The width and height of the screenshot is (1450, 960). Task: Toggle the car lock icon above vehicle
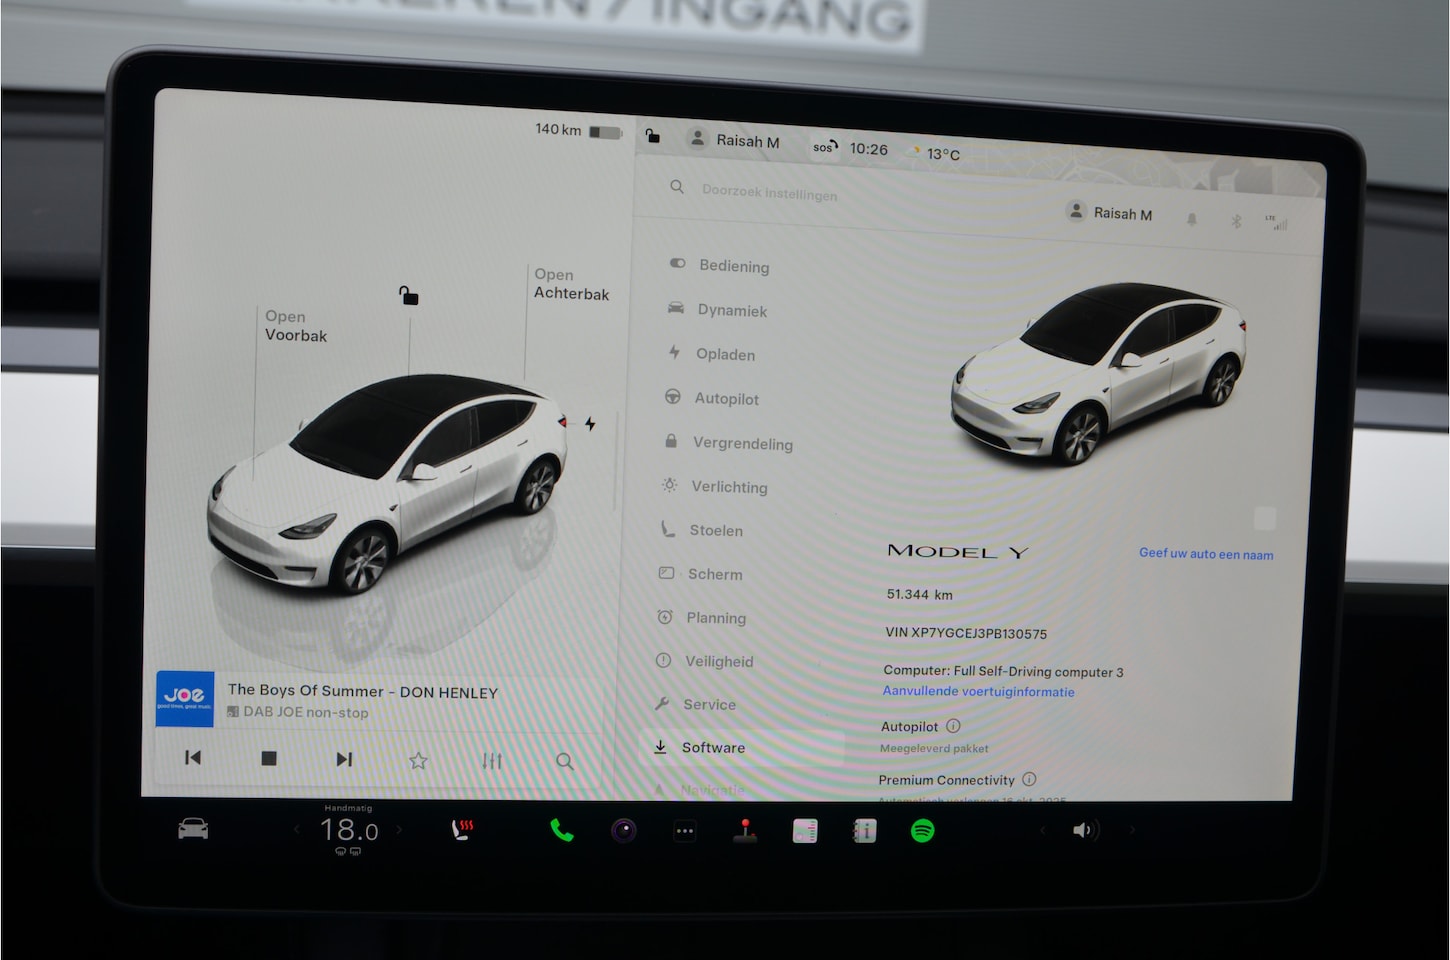click(409, 295)
